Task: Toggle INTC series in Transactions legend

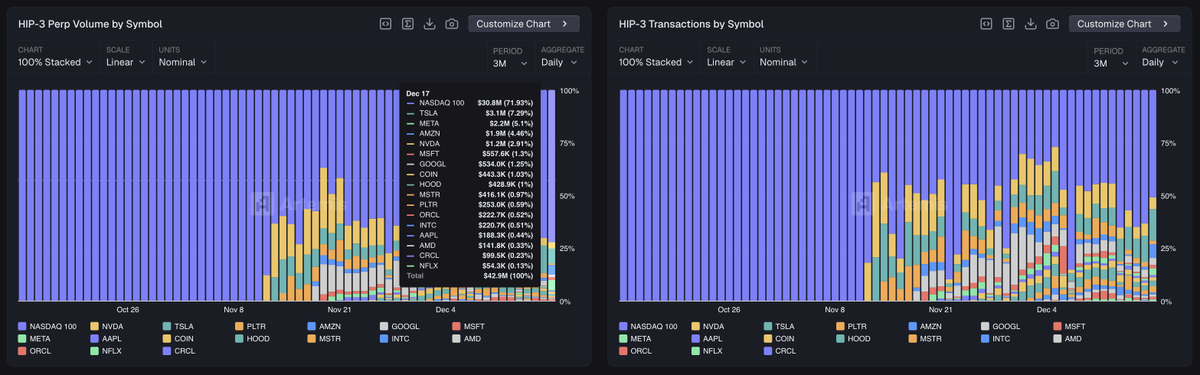Action: click(x=995, y=339)
